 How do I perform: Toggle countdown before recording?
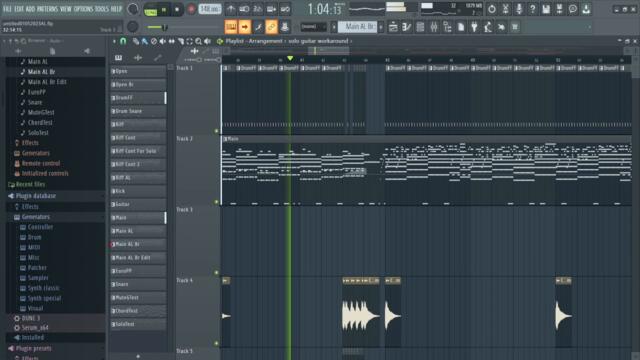click(x=258, y=9)
